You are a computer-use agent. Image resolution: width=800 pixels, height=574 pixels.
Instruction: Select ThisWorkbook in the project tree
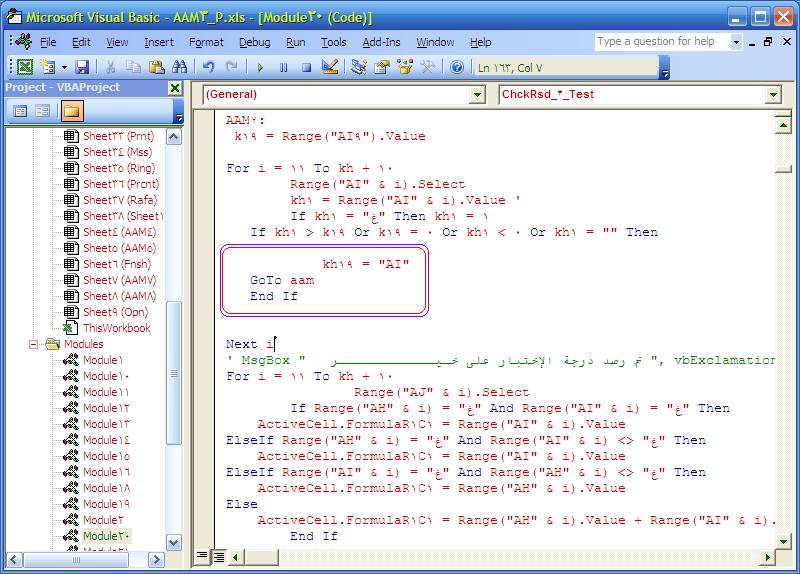coord(116,328)
